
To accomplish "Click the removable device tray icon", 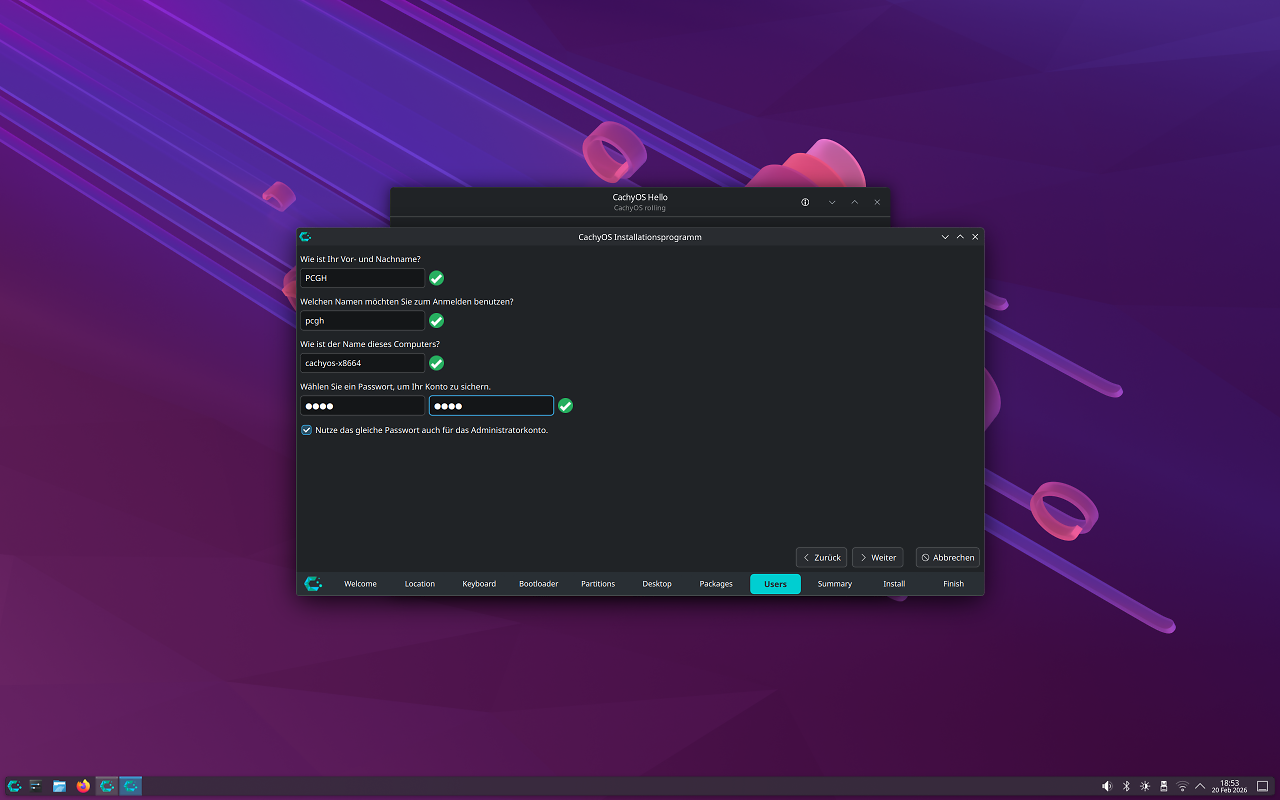I will click(x=1164, y=786).
